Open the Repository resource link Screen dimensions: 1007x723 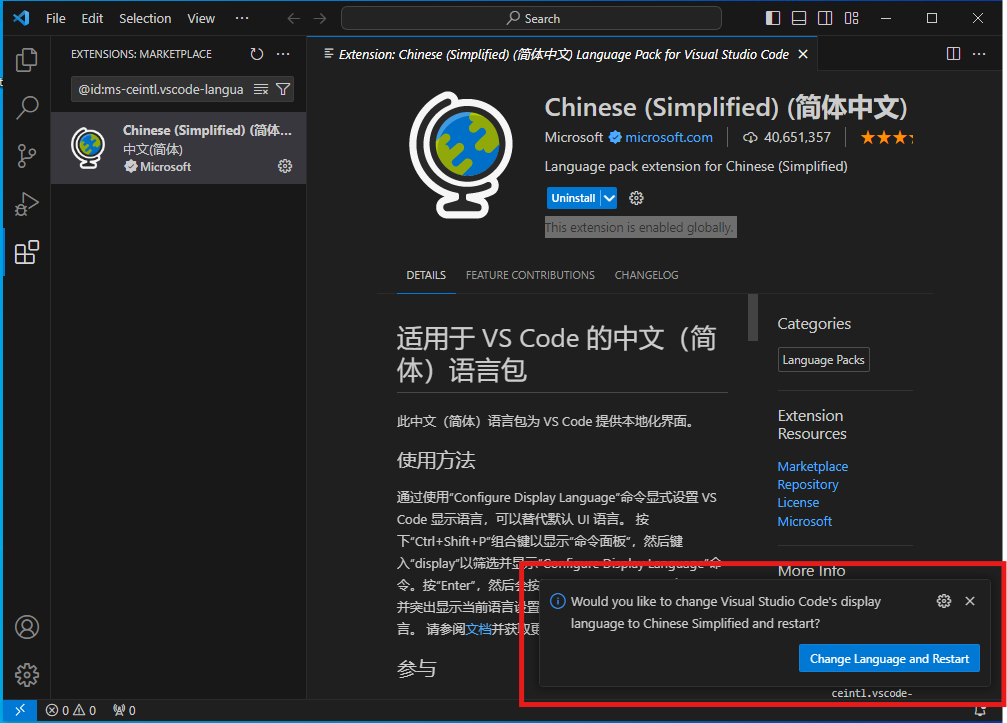coord(807,484)
